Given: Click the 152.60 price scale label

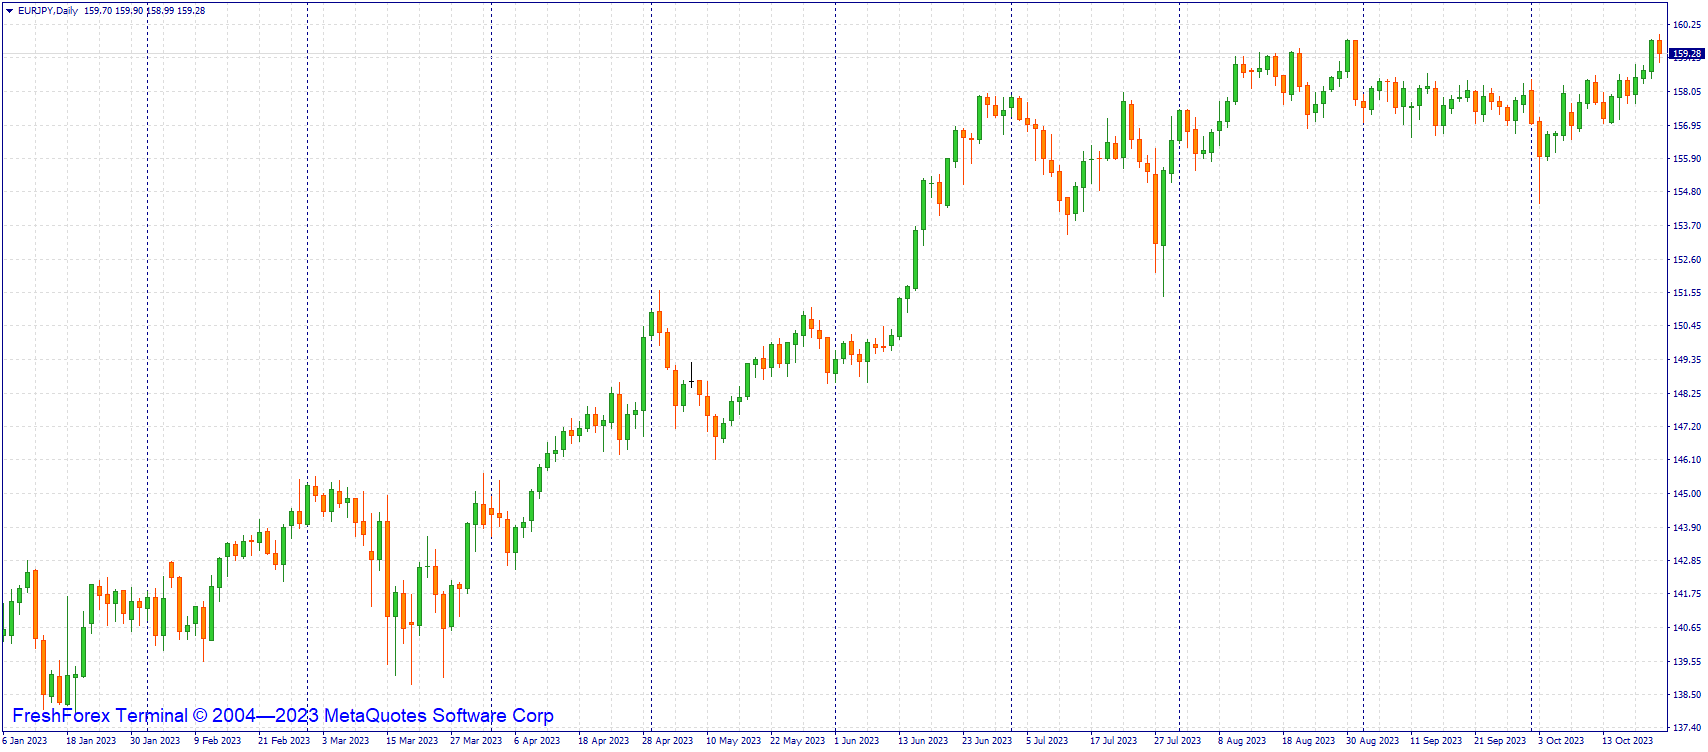Looking at the screenshot, I should [x=1686, y=260].
